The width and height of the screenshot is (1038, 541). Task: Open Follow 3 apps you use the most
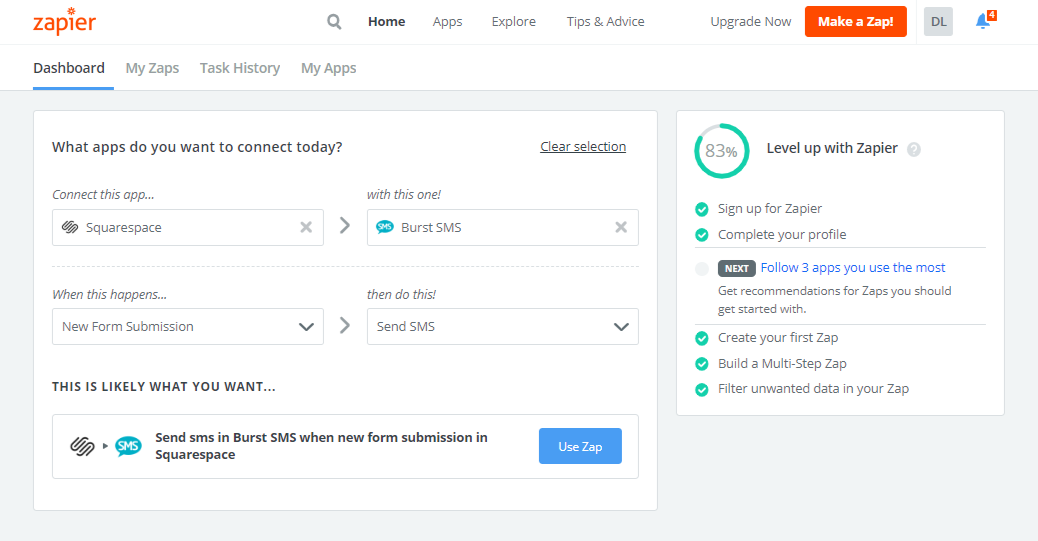[x=853, y=268]
